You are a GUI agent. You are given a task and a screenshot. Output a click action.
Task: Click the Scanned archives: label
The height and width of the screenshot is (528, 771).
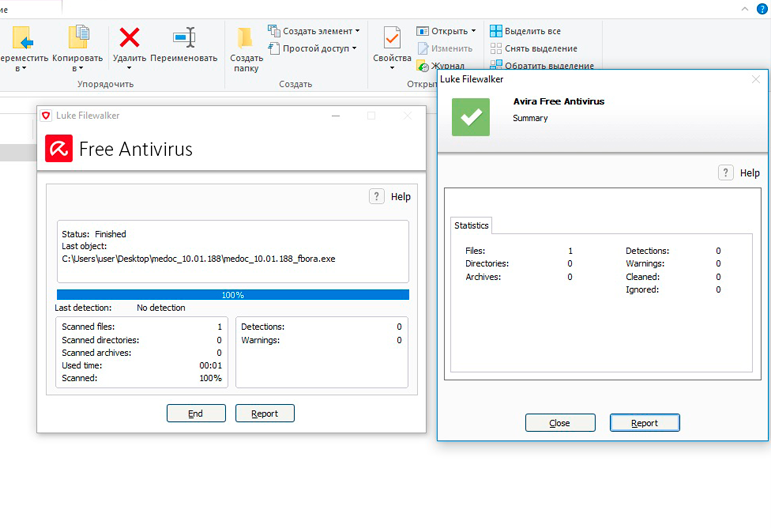coord(96,353)
